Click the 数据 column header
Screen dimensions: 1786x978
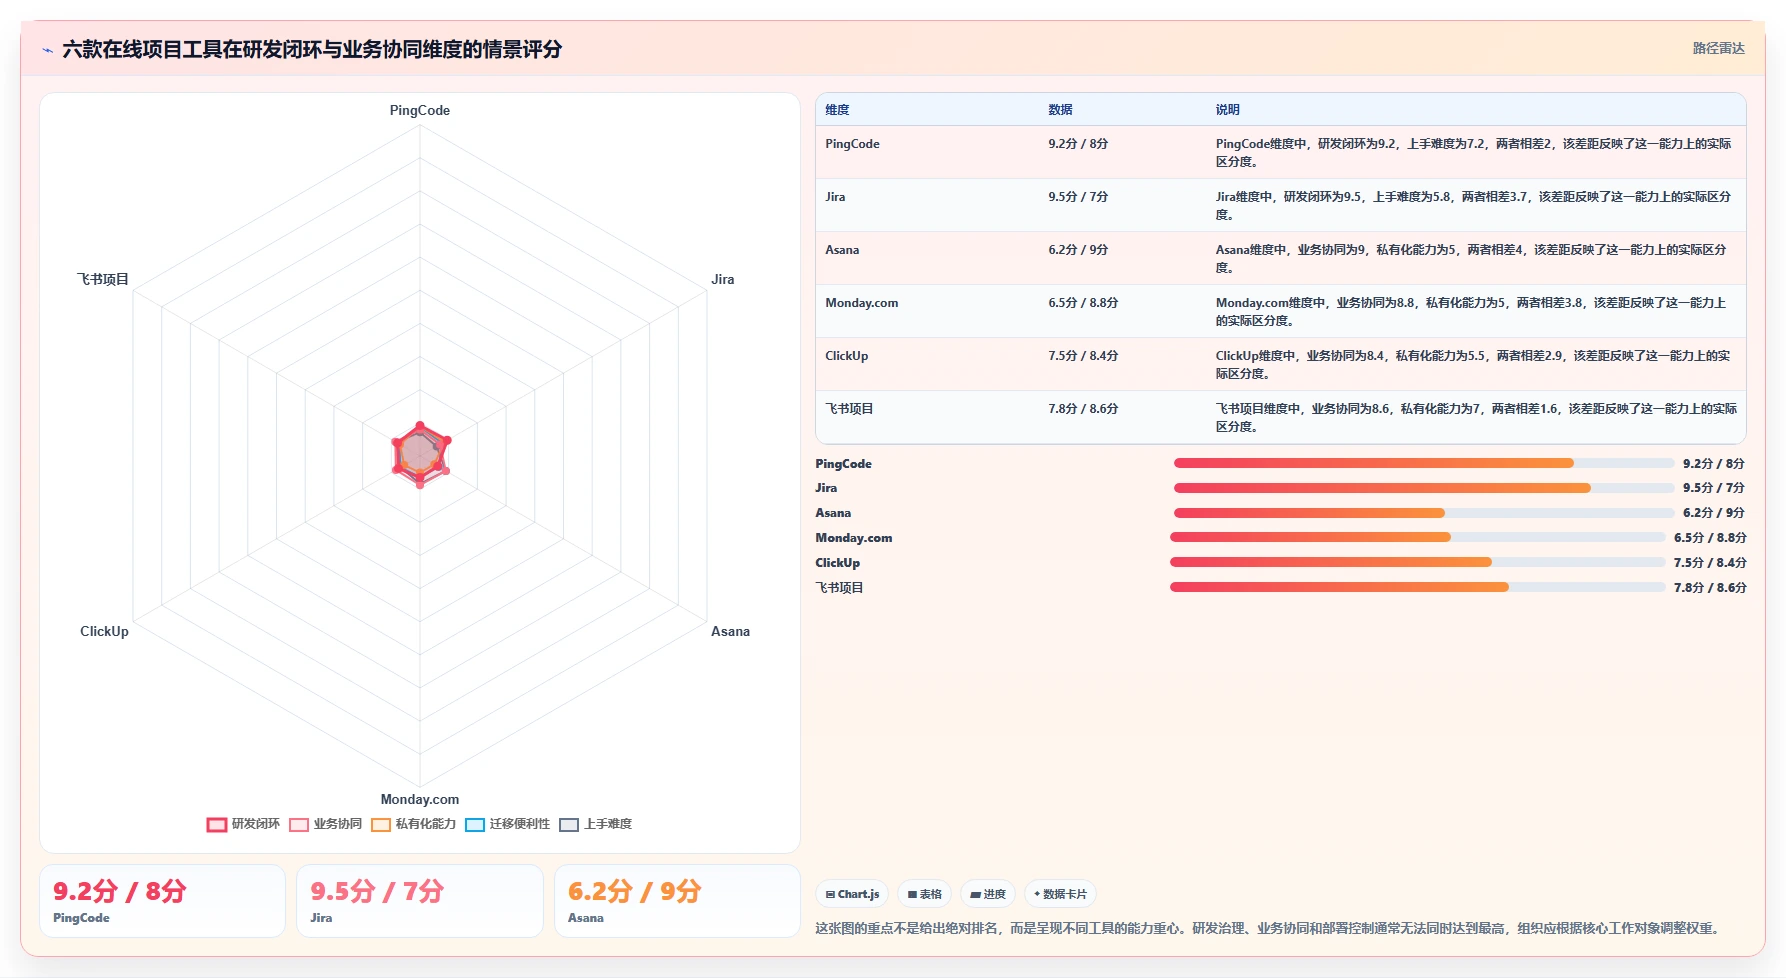pyautogui.click(x=1060, y=110)
